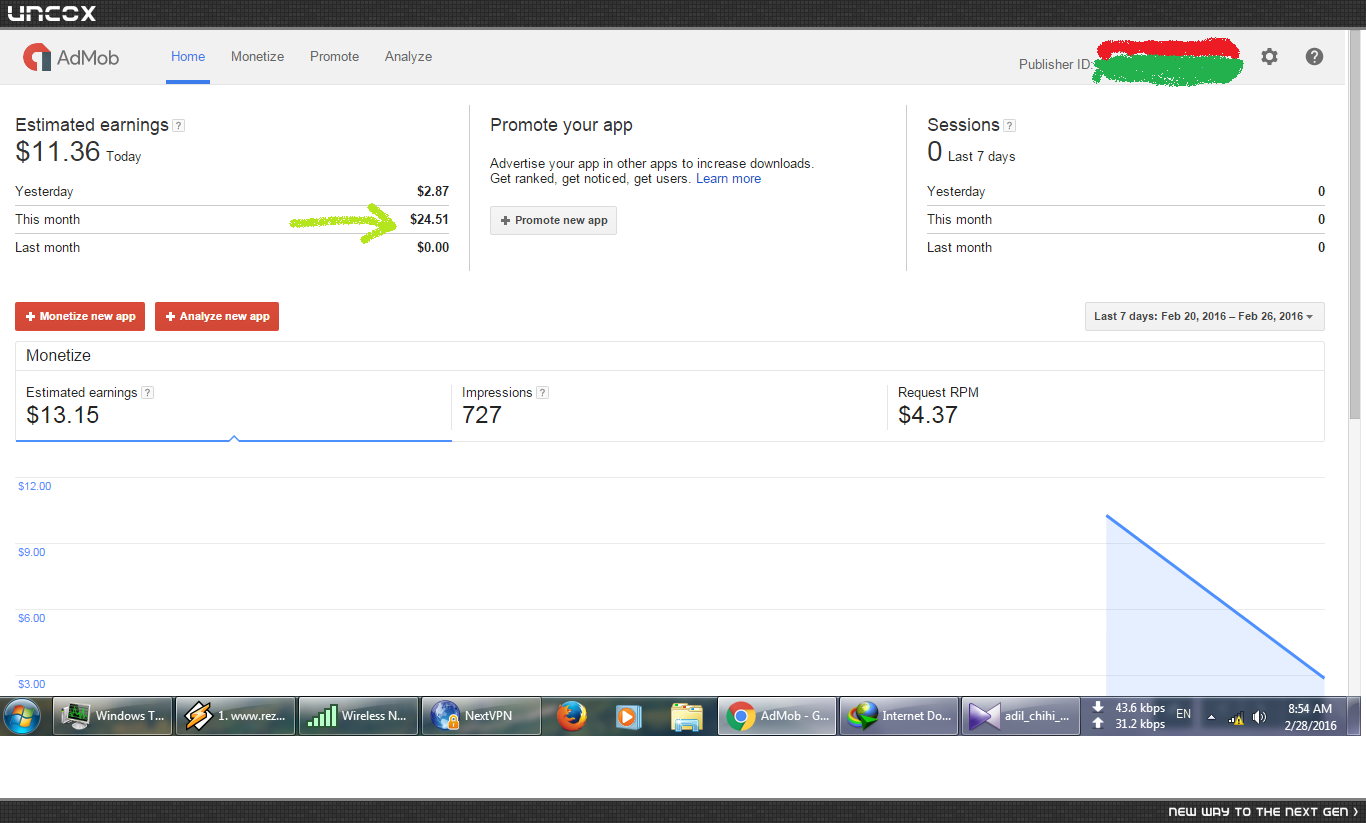Image resolution: width=1366 pixels, height=823 pixels.
Task: Open the Analyze tab
Action: pos(408,57)
